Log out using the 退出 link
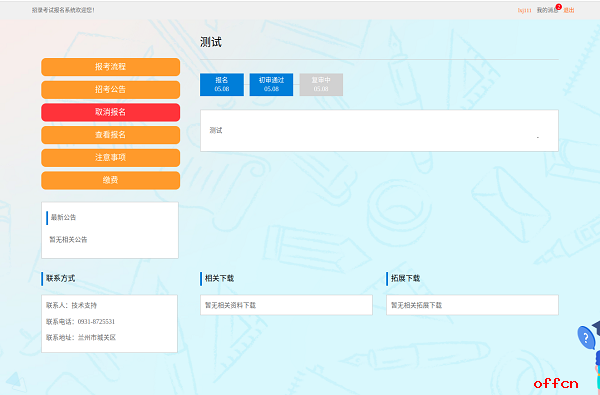Image resolution: width=600 pixels, height=395 pixels. point(569,10)
